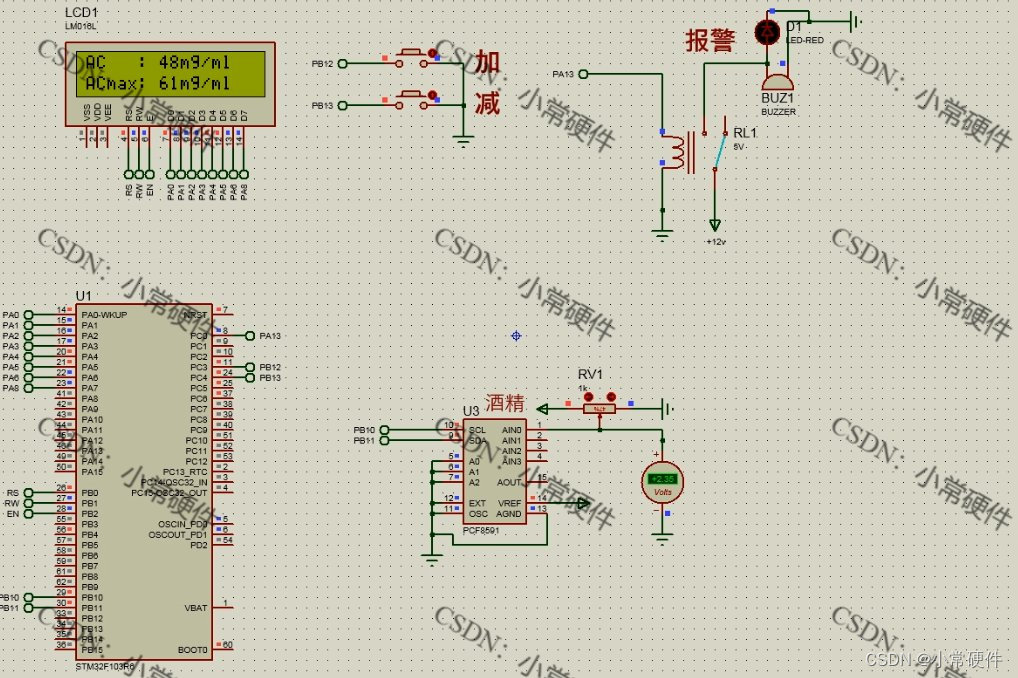Click the BOOT0 pin label on U1
This screenshot has height=678, width=1018.
(193, 649)
